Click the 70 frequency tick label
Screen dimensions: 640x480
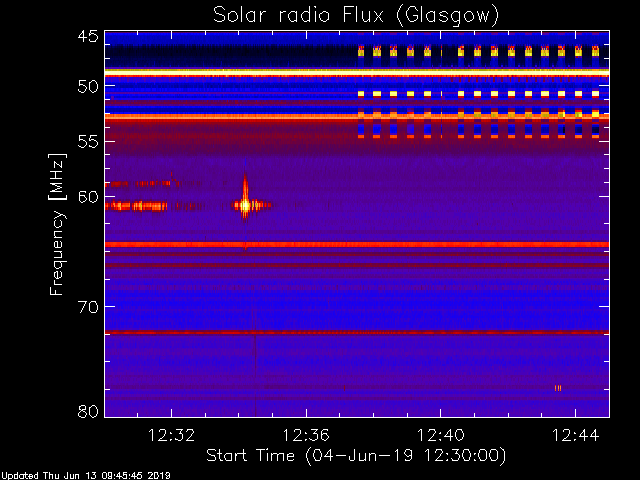click(88, 307)
